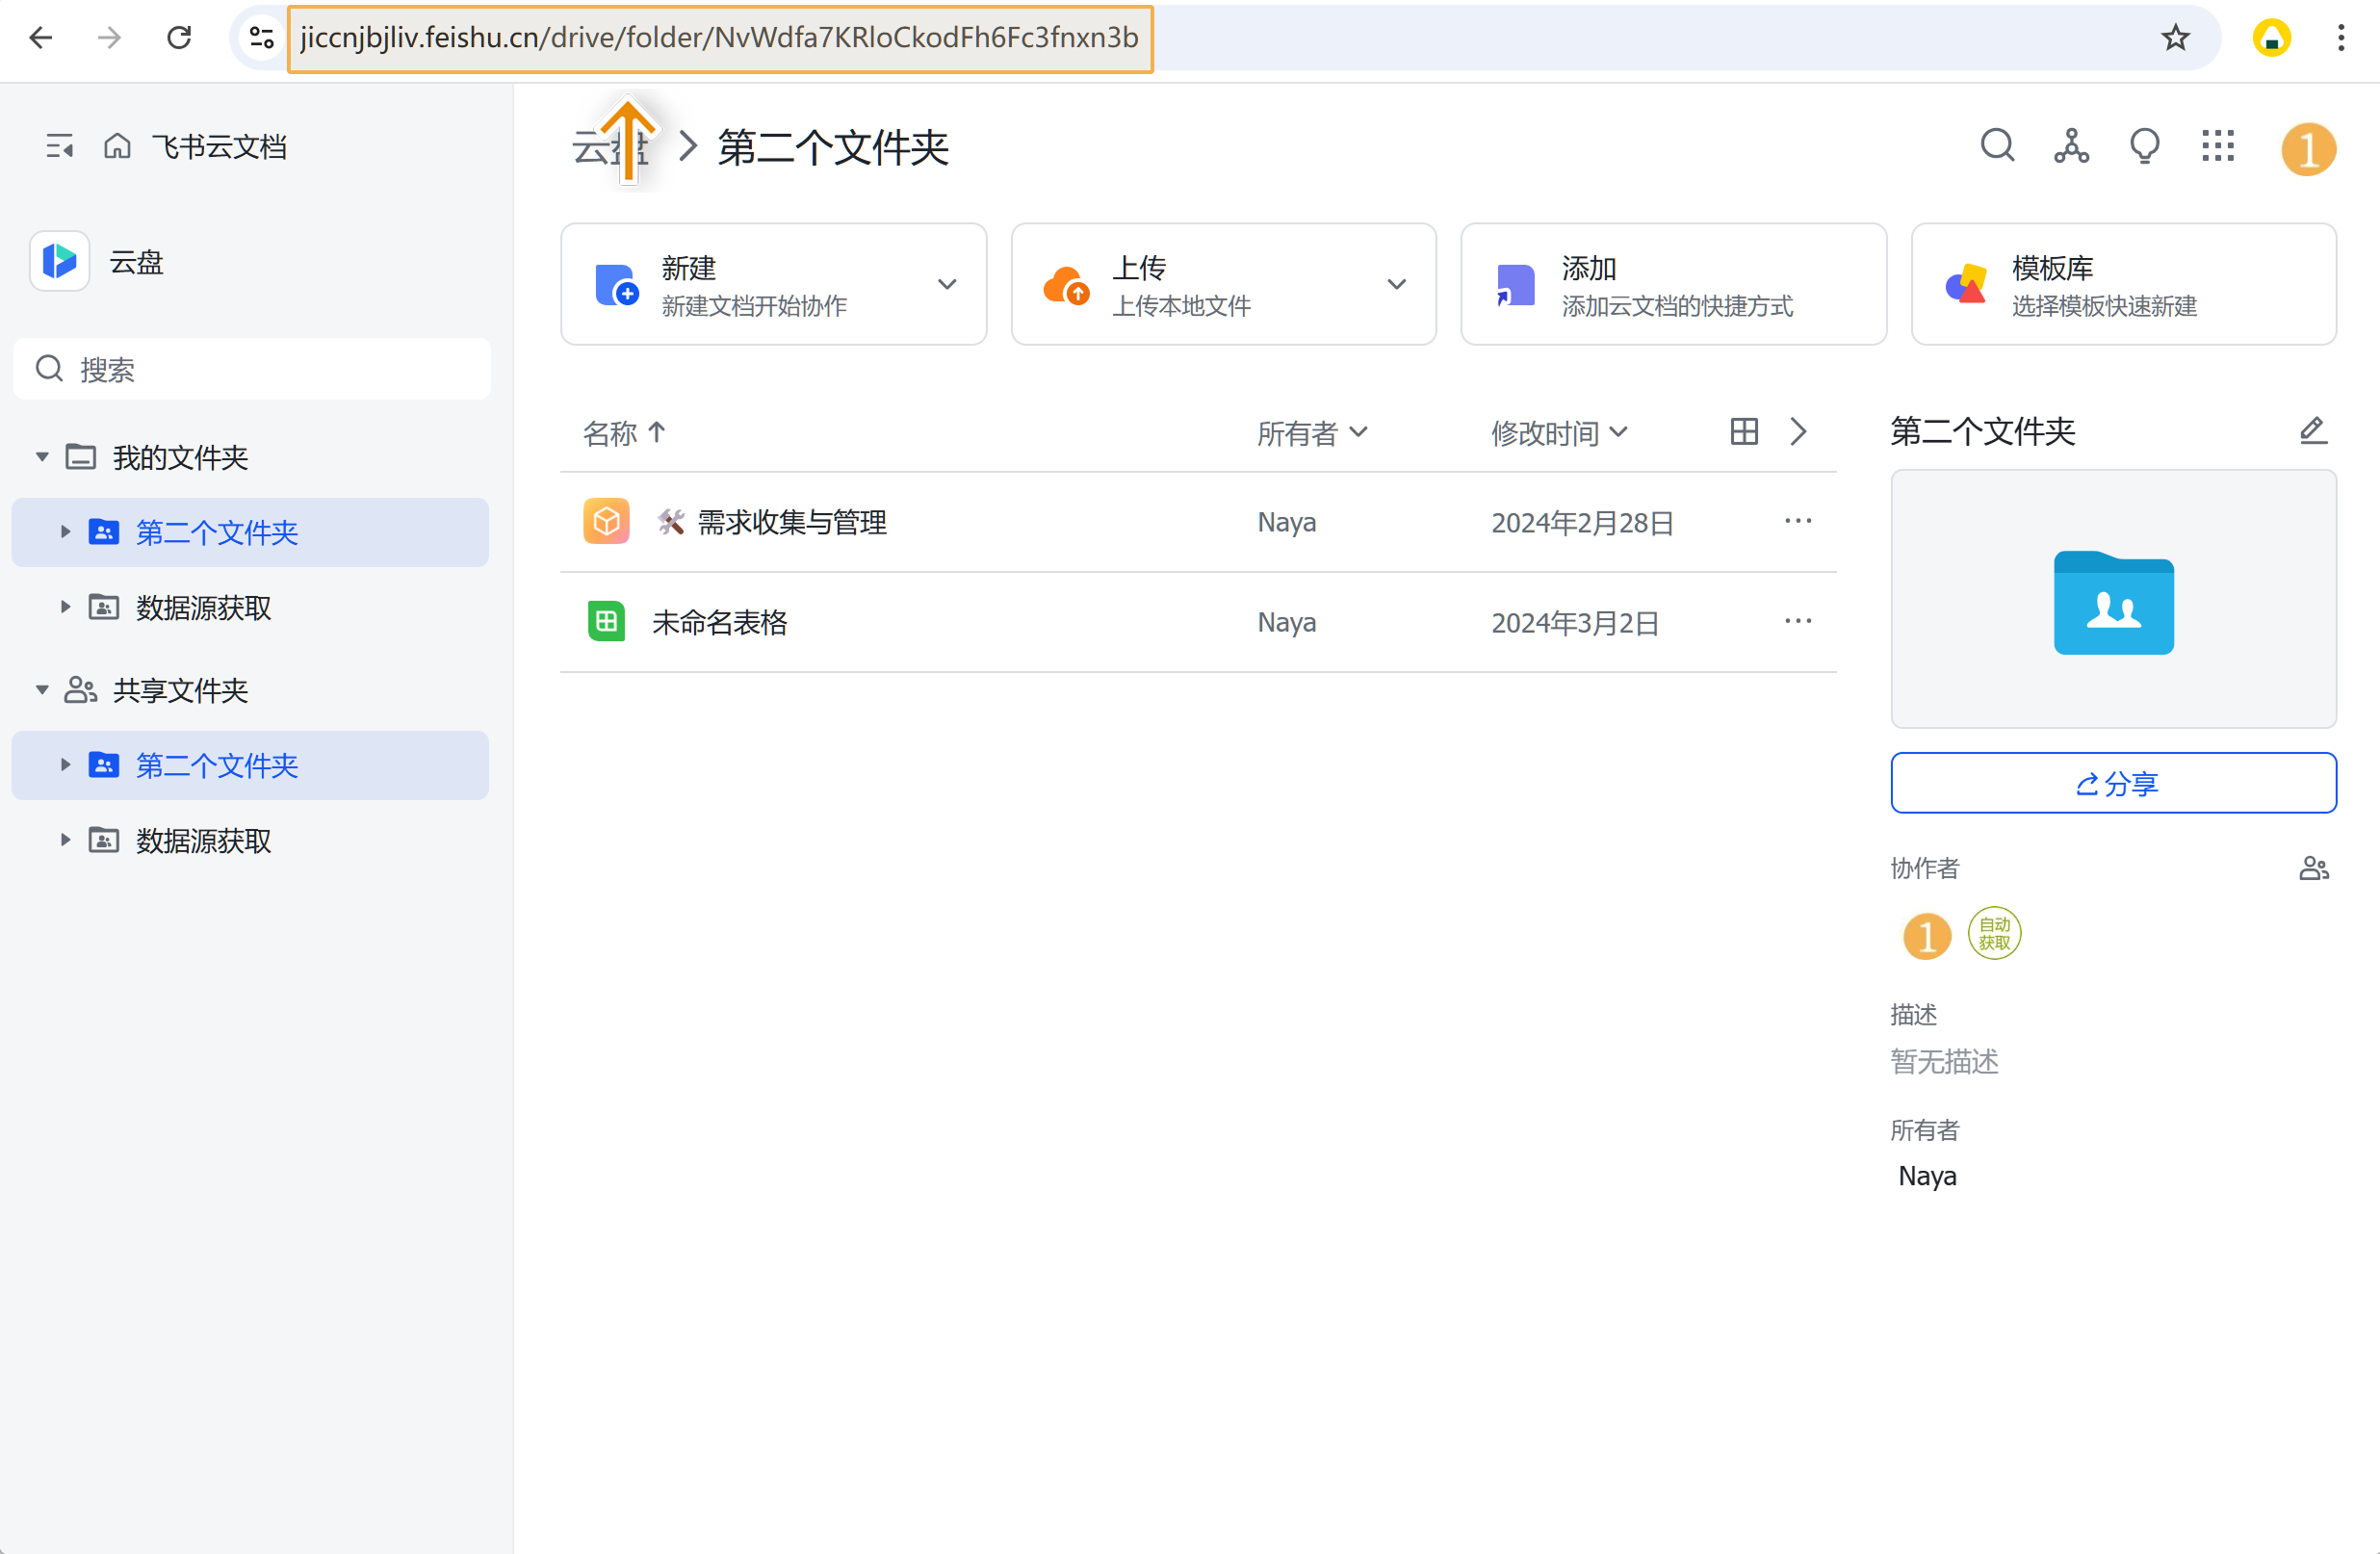
Task: Bookmark this page with star icon
Action: pyautogui.click(x=2175, y=38)
